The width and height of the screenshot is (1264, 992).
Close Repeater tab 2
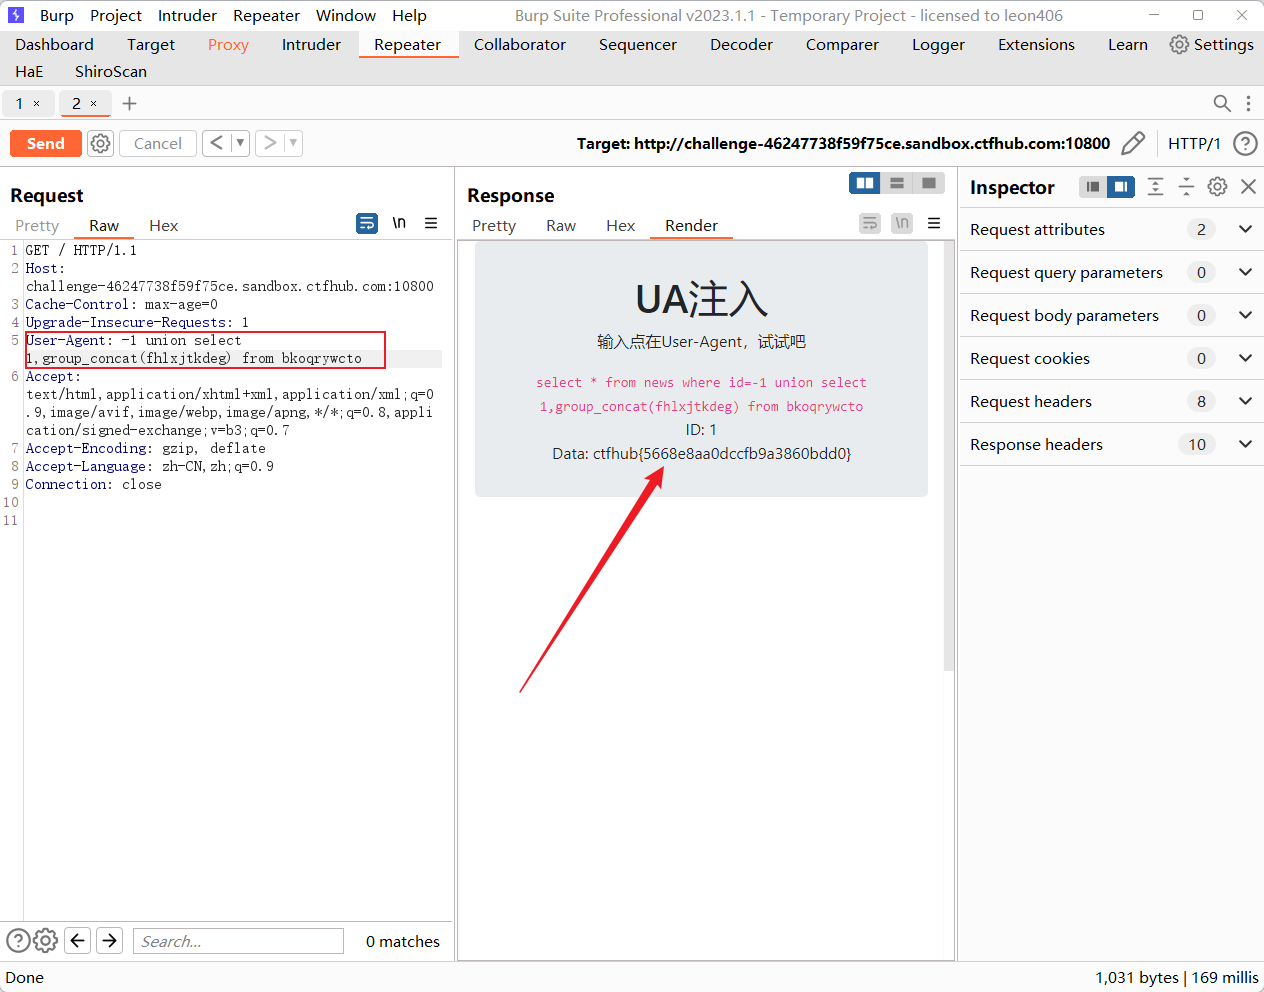click(x=94, y=103)
